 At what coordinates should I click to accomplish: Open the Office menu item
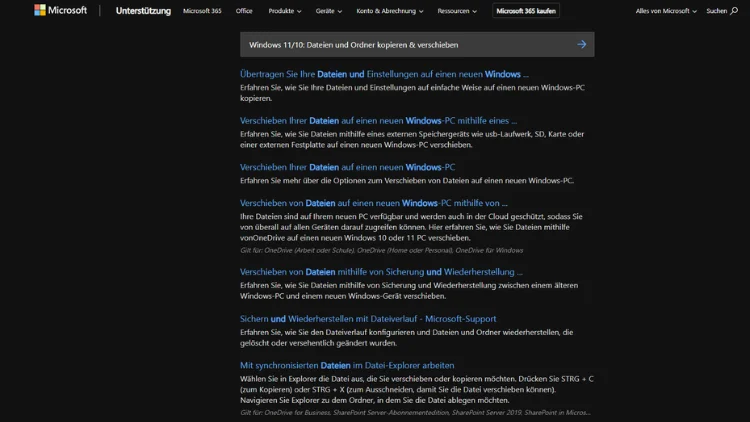(244, 11)
